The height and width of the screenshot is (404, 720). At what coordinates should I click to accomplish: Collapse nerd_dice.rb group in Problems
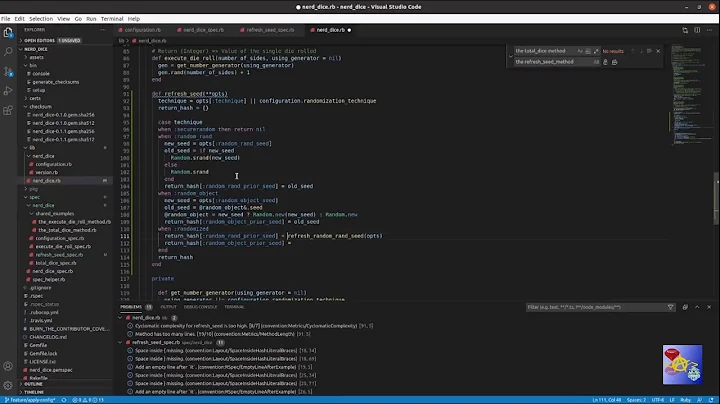(x=120, y=318)
